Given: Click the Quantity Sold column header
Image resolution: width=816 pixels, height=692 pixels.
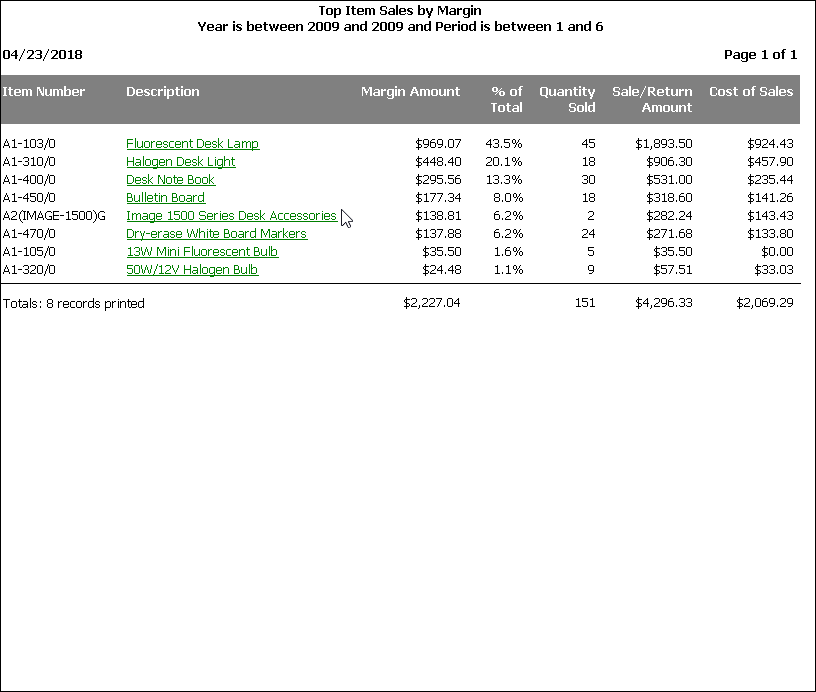Looking at the screenshot, I should coord(567,99).
